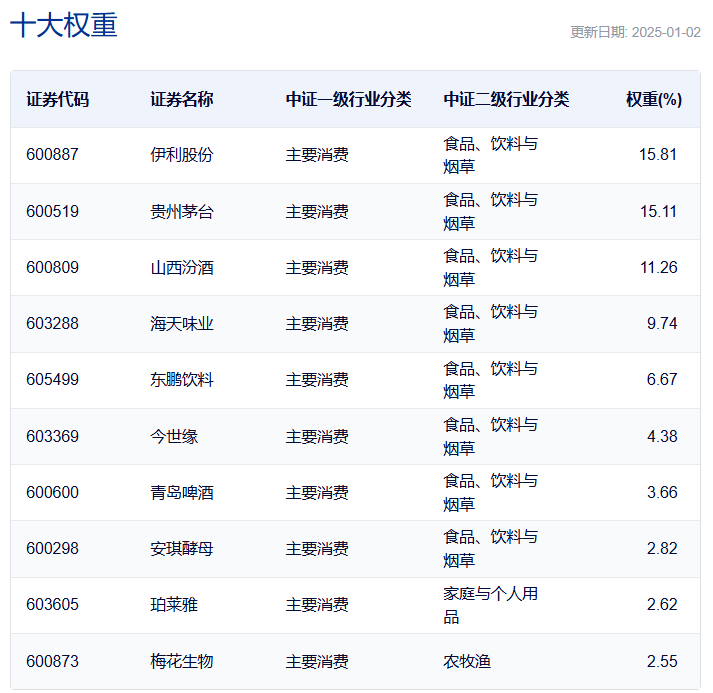Click the 十大权重 heading
The image size is (713, 693).
coord(64,25)
